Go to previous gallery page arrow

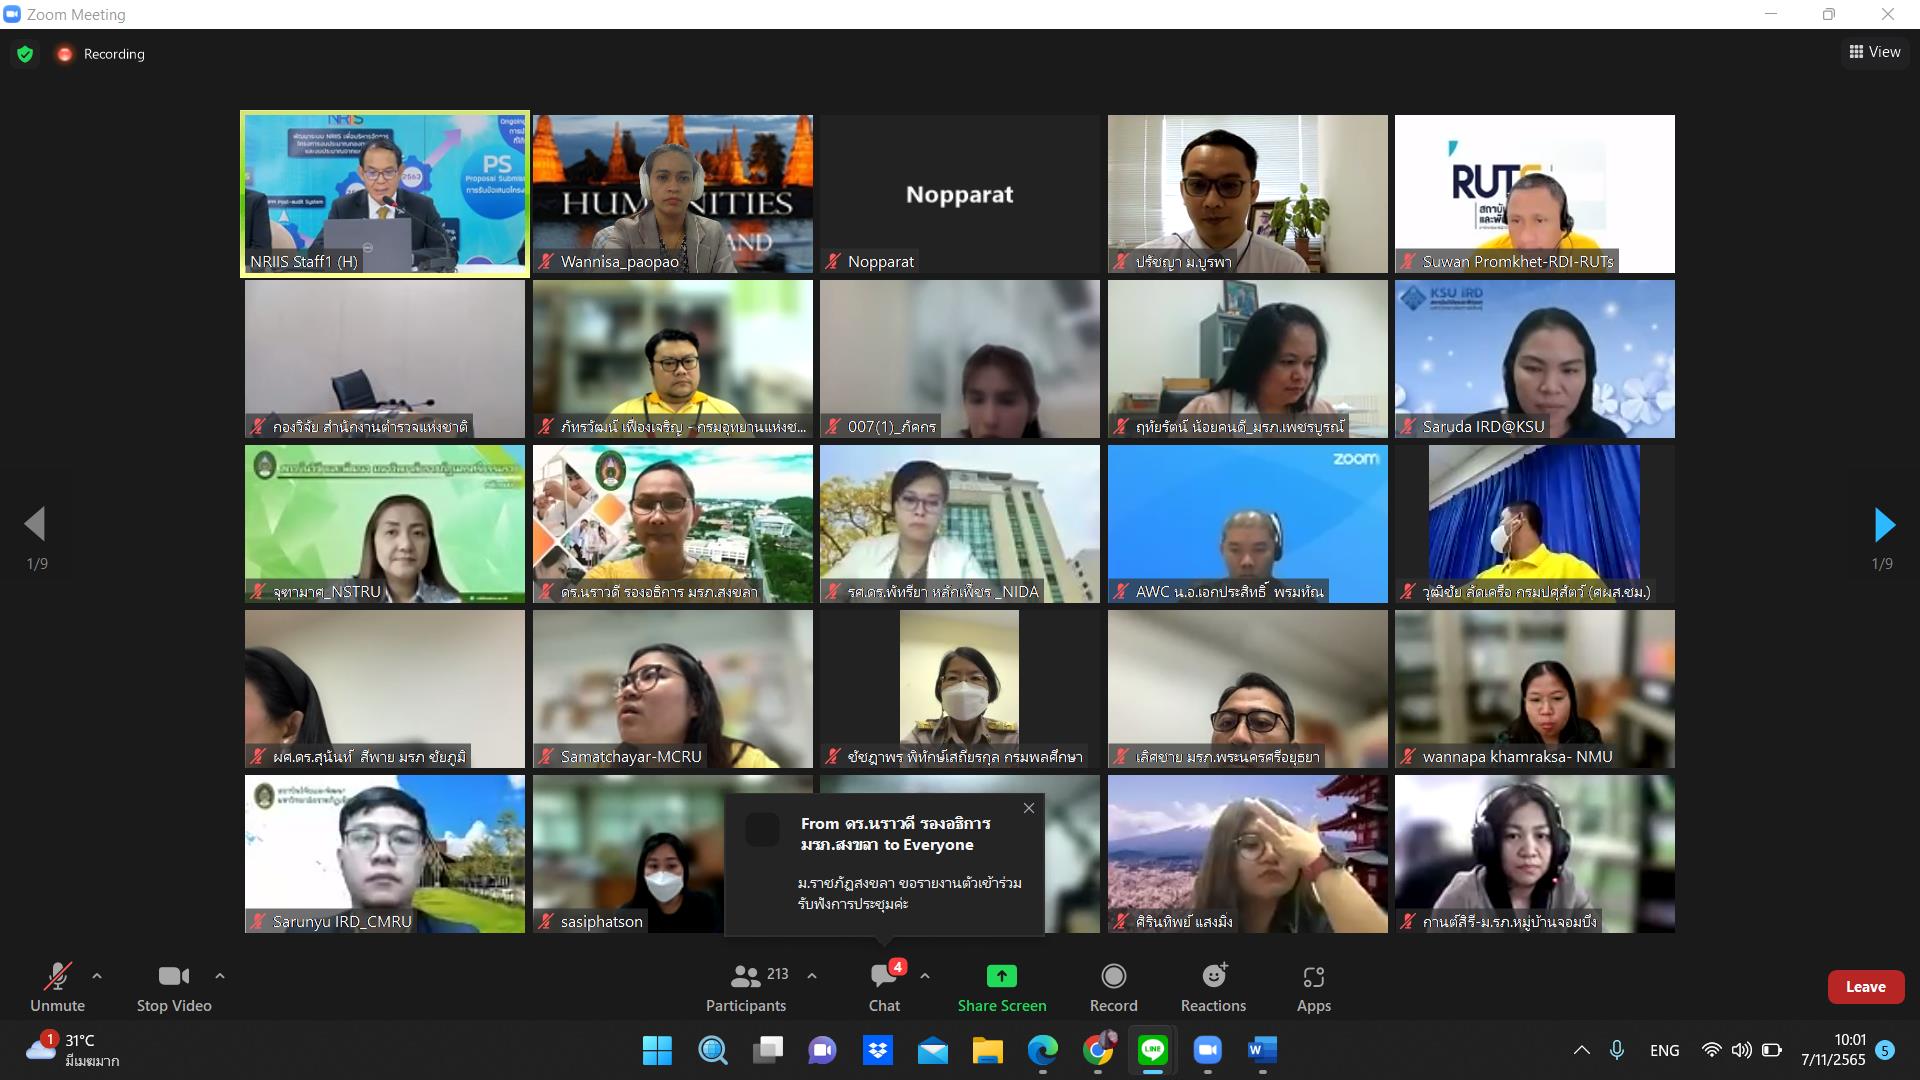tap(36, 524)
